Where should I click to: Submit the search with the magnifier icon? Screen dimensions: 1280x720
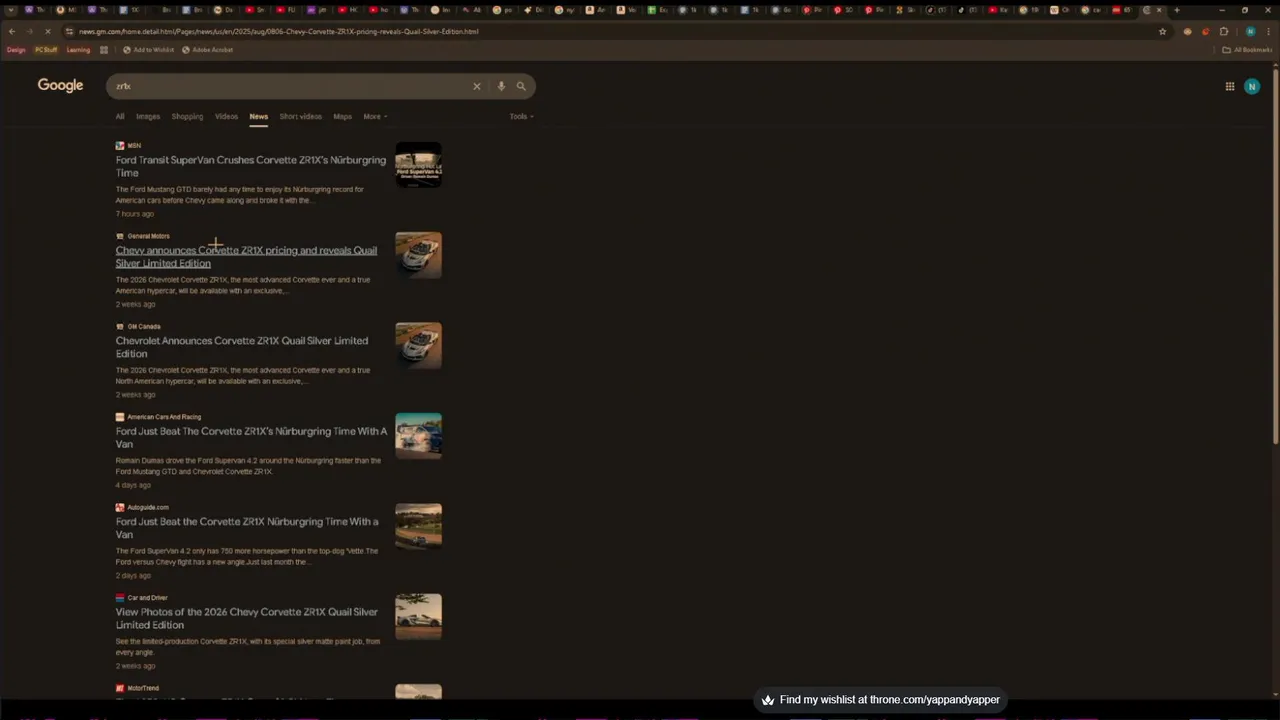tap(521, 86)
